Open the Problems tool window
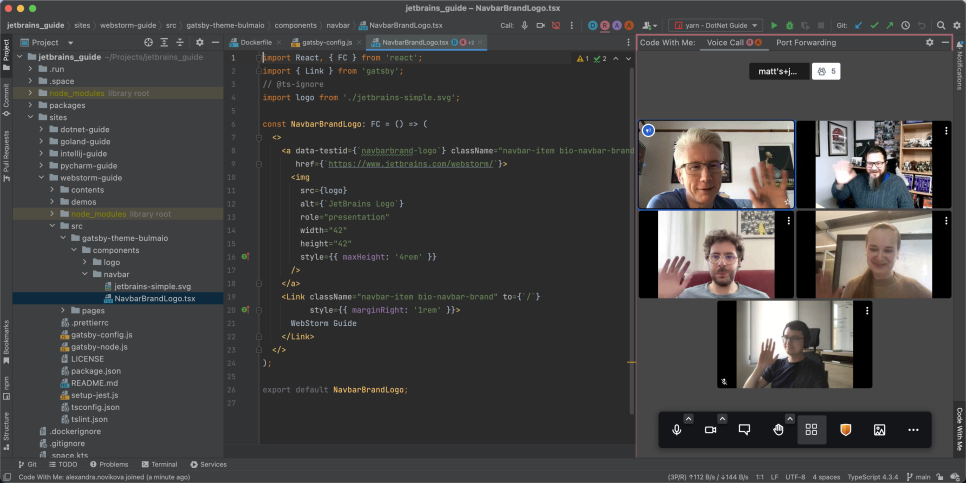The image size is (966, 483). pyautogui.click(x=109, y=465)
